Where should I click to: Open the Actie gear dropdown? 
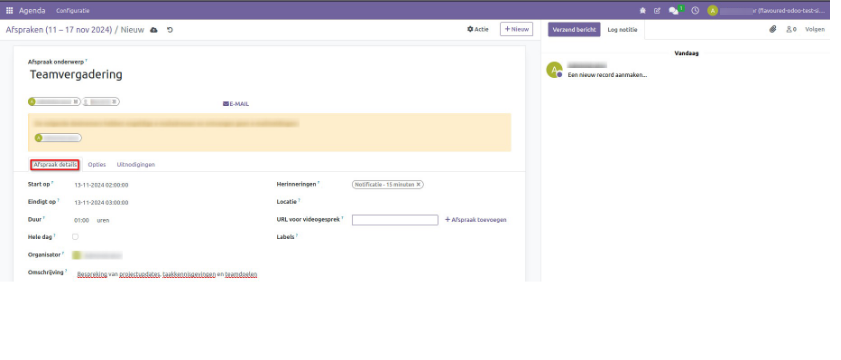tap(478, 30)
